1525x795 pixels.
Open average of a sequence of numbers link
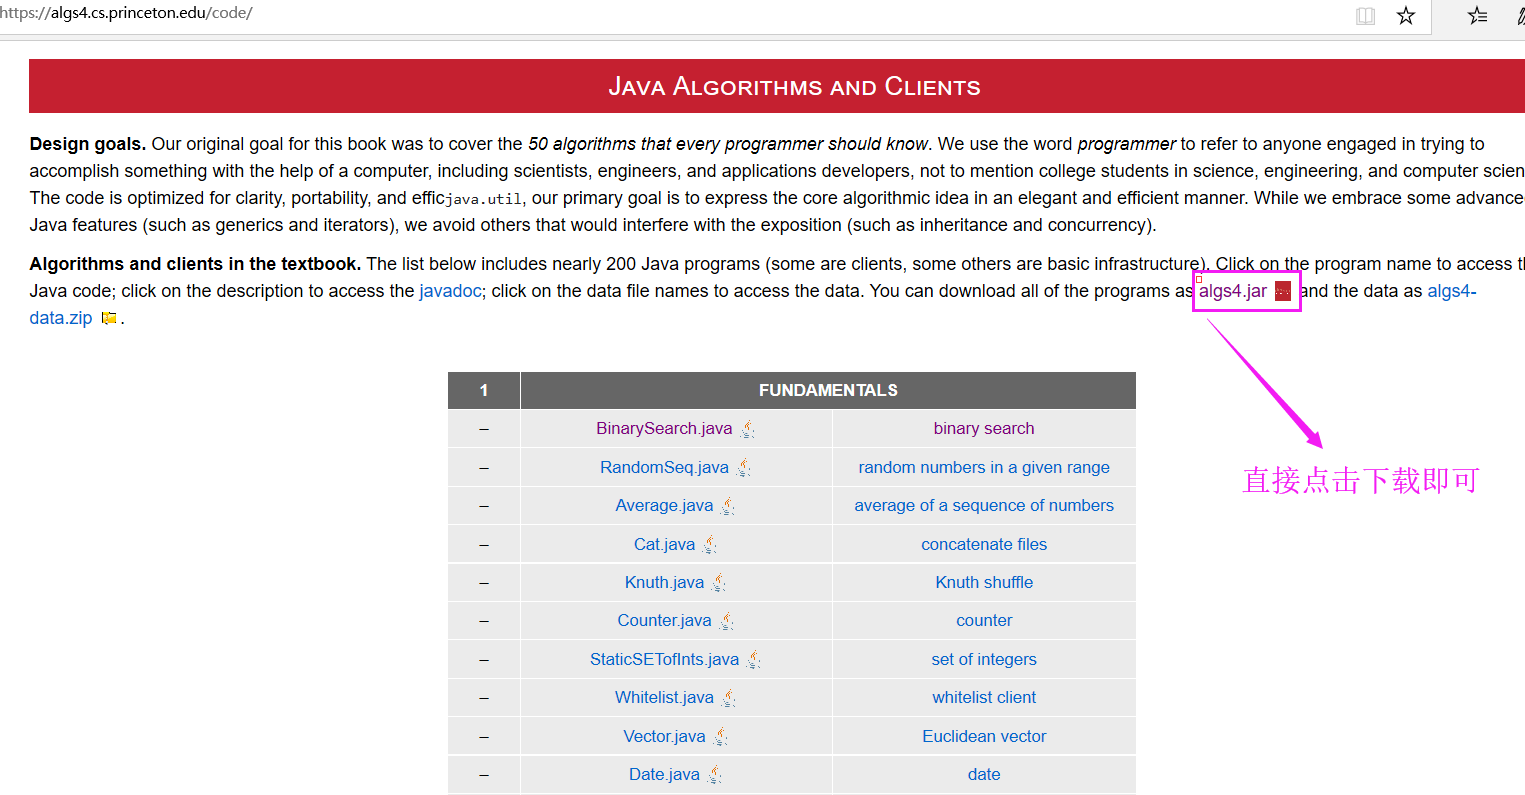tap(984, 505)
